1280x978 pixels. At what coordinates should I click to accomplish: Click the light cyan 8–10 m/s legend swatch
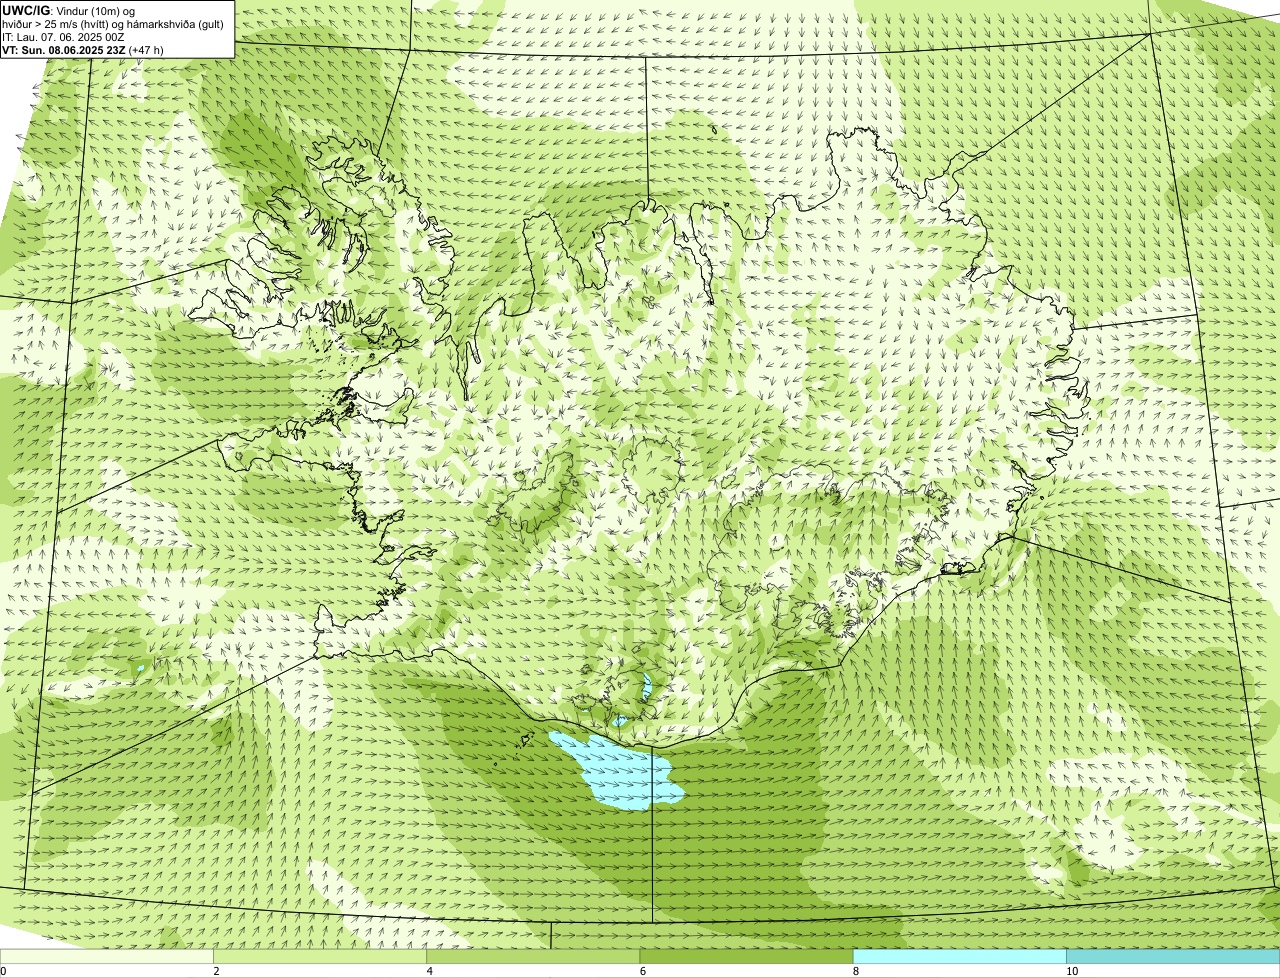point(959,957)
